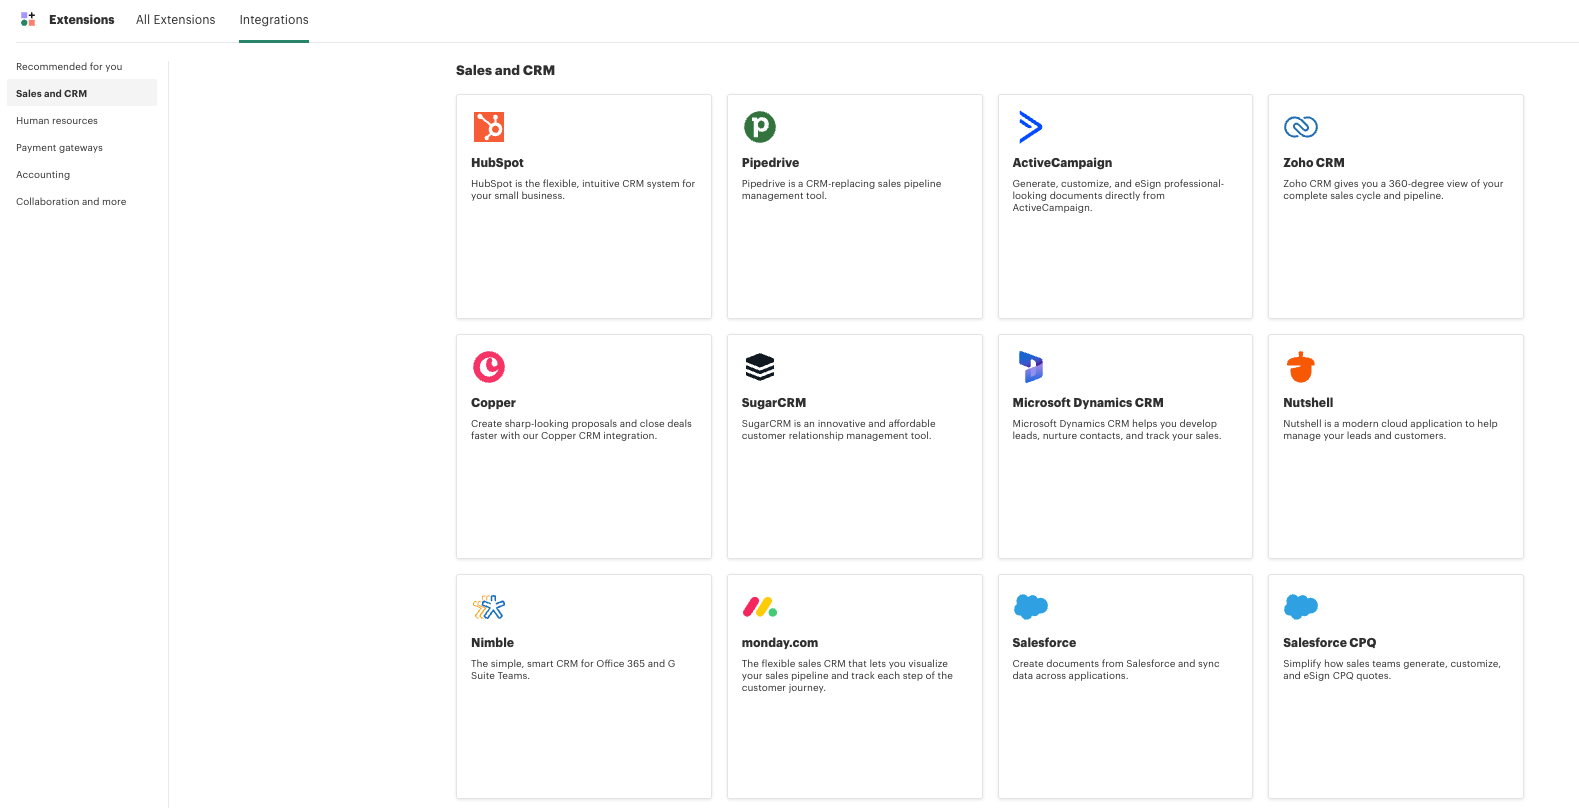Open the Salesforce CPQ card title

(x=1329, y=643)
